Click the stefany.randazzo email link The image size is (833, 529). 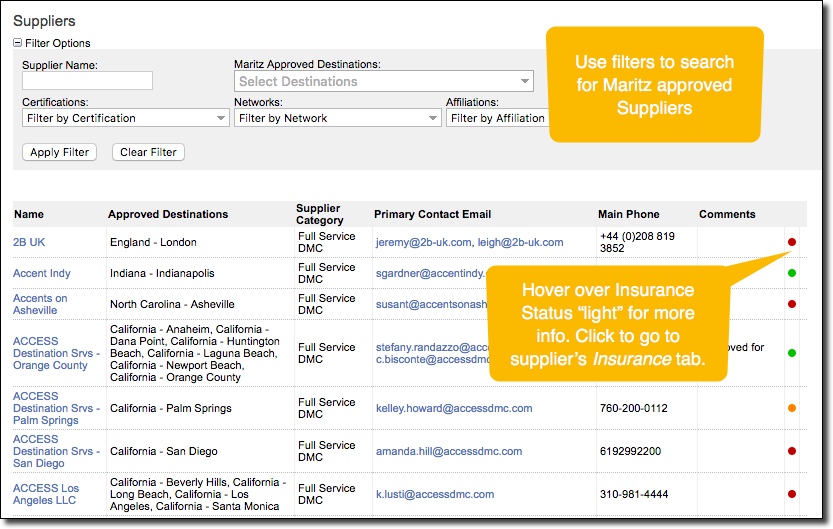(432, 347)
